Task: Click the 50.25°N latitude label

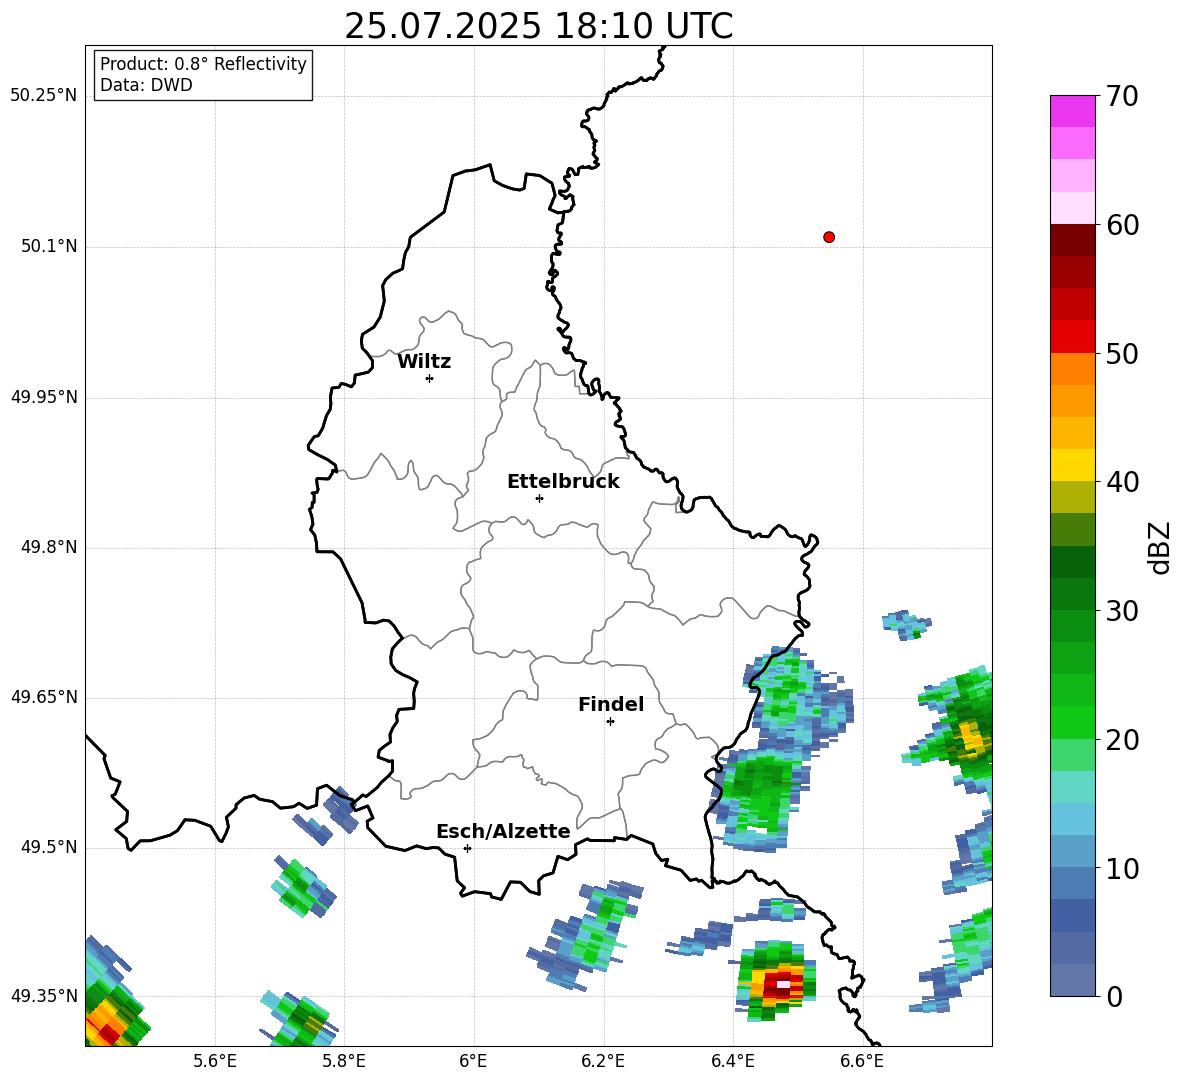Action: coord(44,96)
